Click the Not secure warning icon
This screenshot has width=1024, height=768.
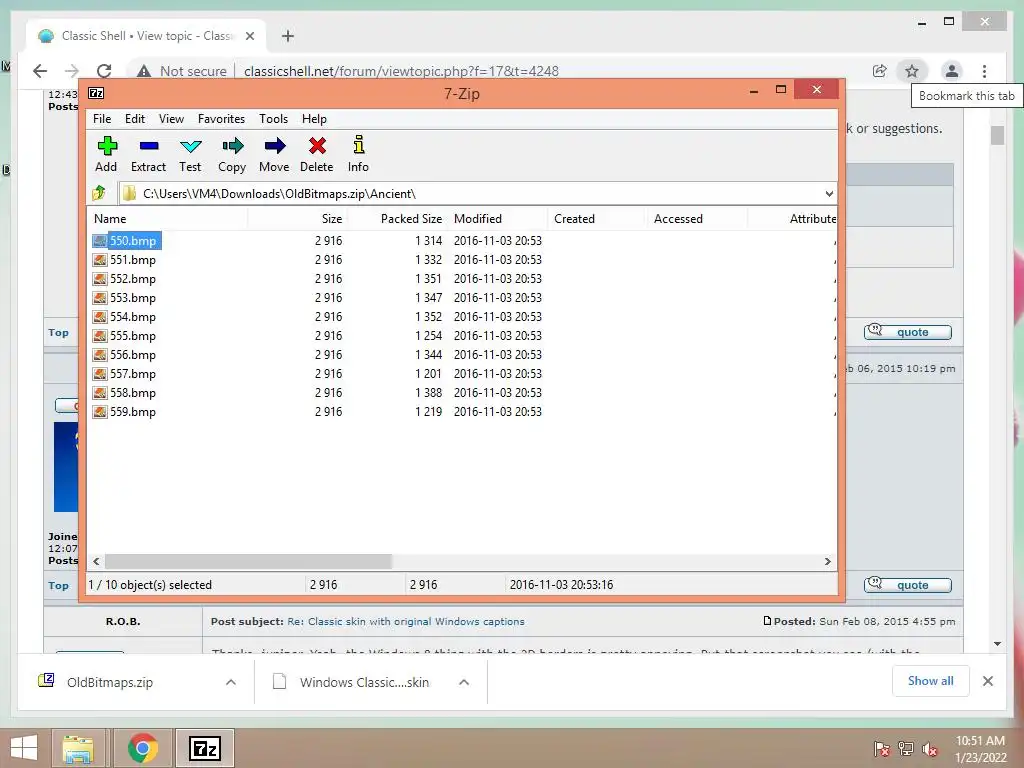click(144, 71)
